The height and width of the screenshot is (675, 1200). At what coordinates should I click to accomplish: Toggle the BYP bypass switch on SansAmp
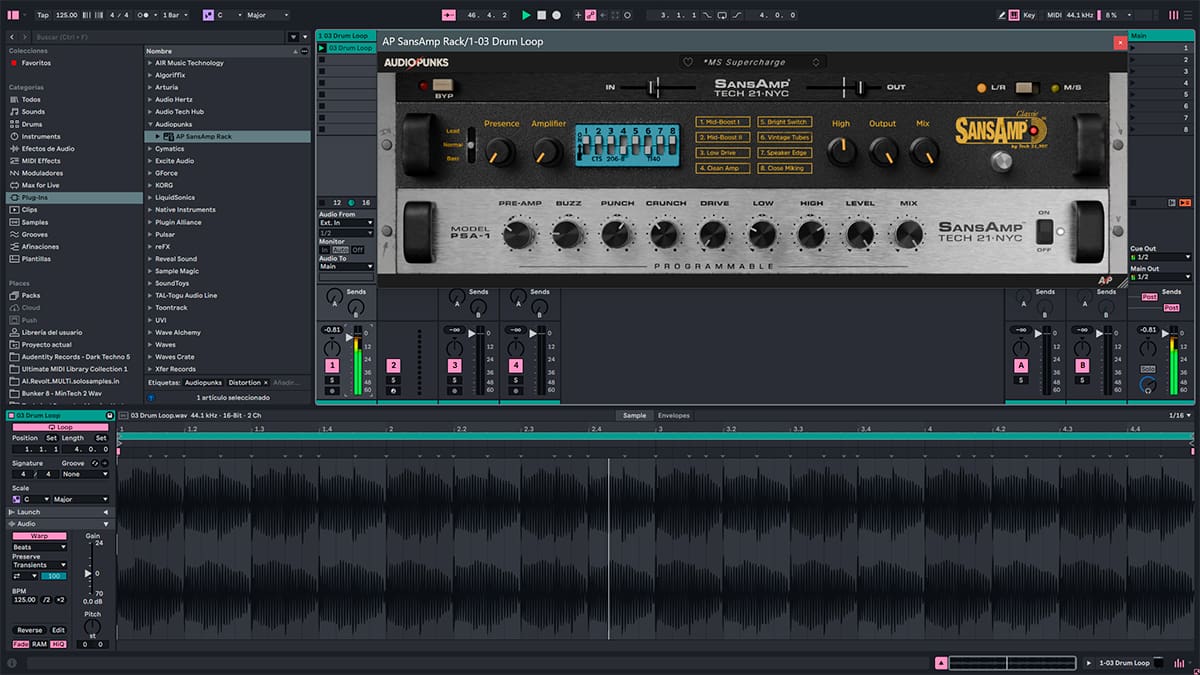pos(442,87)
